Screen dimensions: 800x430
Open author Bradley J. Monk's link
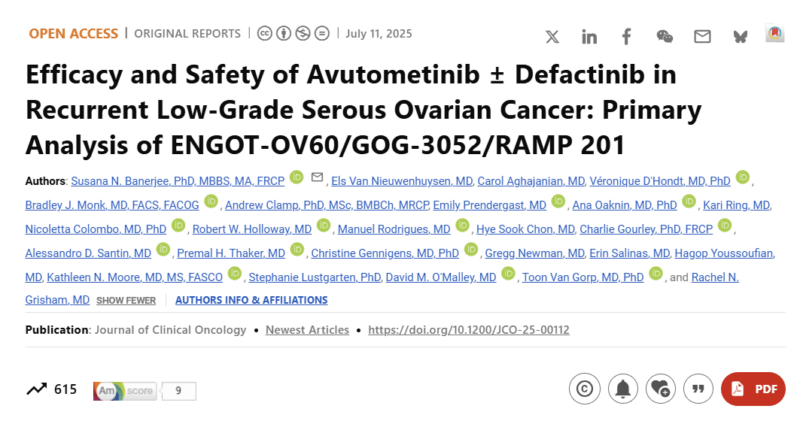tap(112, 205)
